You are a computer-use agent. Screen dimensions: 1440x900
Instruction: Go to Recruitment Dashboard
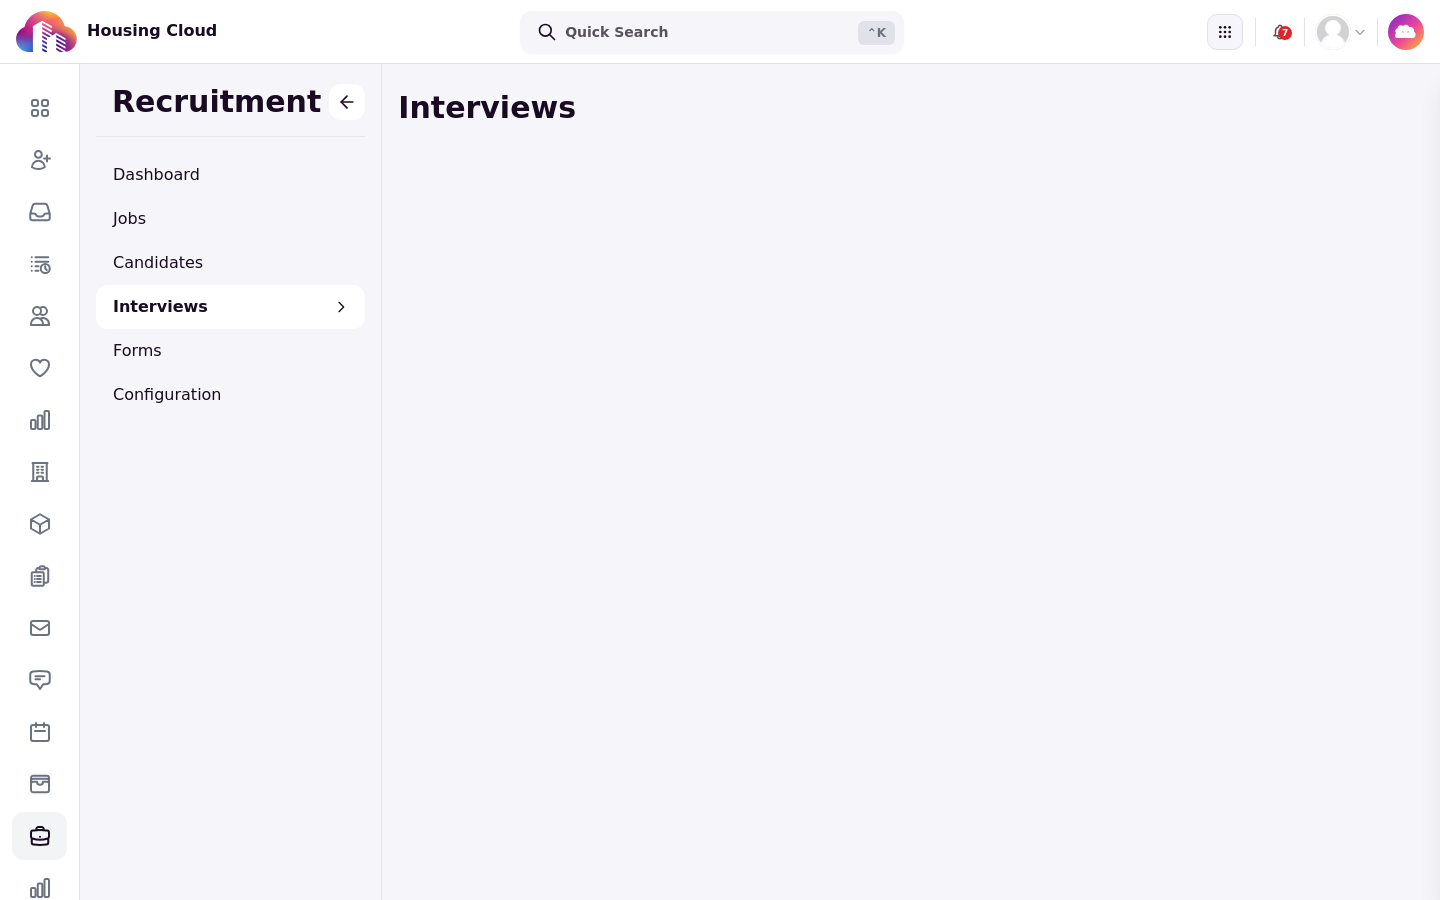230,175
